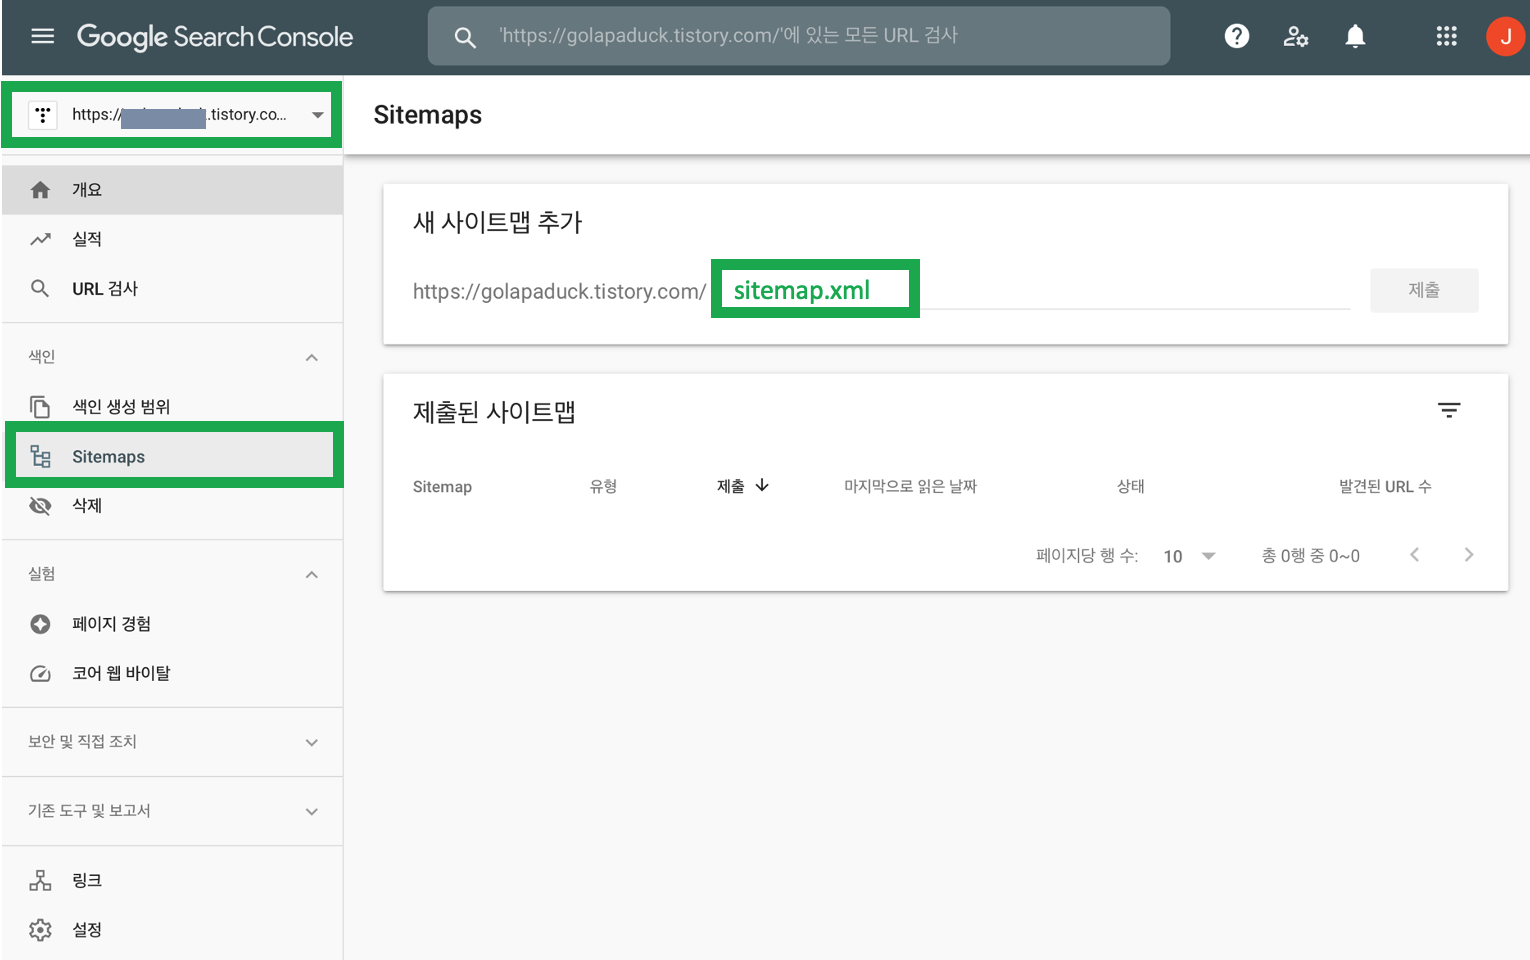Click the 제출된 사이트맵 heading
The width and height of the screenshot is (1530, 960).
coord(494,412)
